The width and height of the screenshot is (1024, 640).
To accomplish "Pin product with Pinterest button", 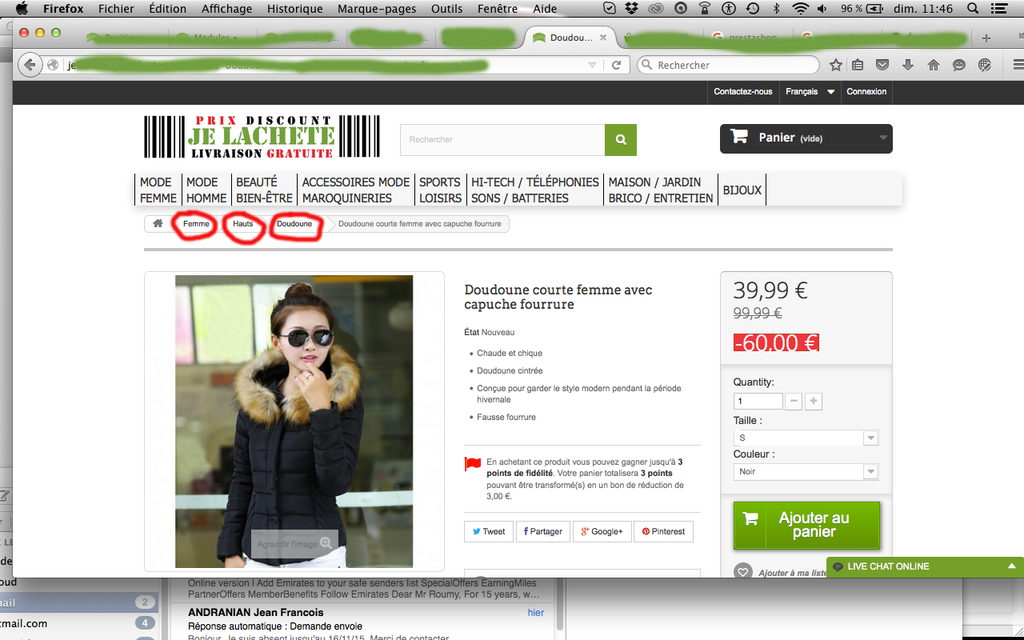I will [663, 532].
